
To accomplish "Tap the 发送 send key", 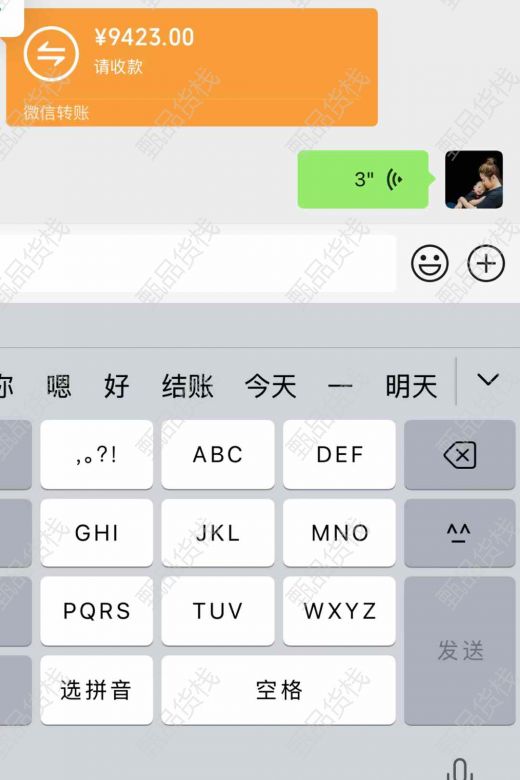I will pos(459,651).
